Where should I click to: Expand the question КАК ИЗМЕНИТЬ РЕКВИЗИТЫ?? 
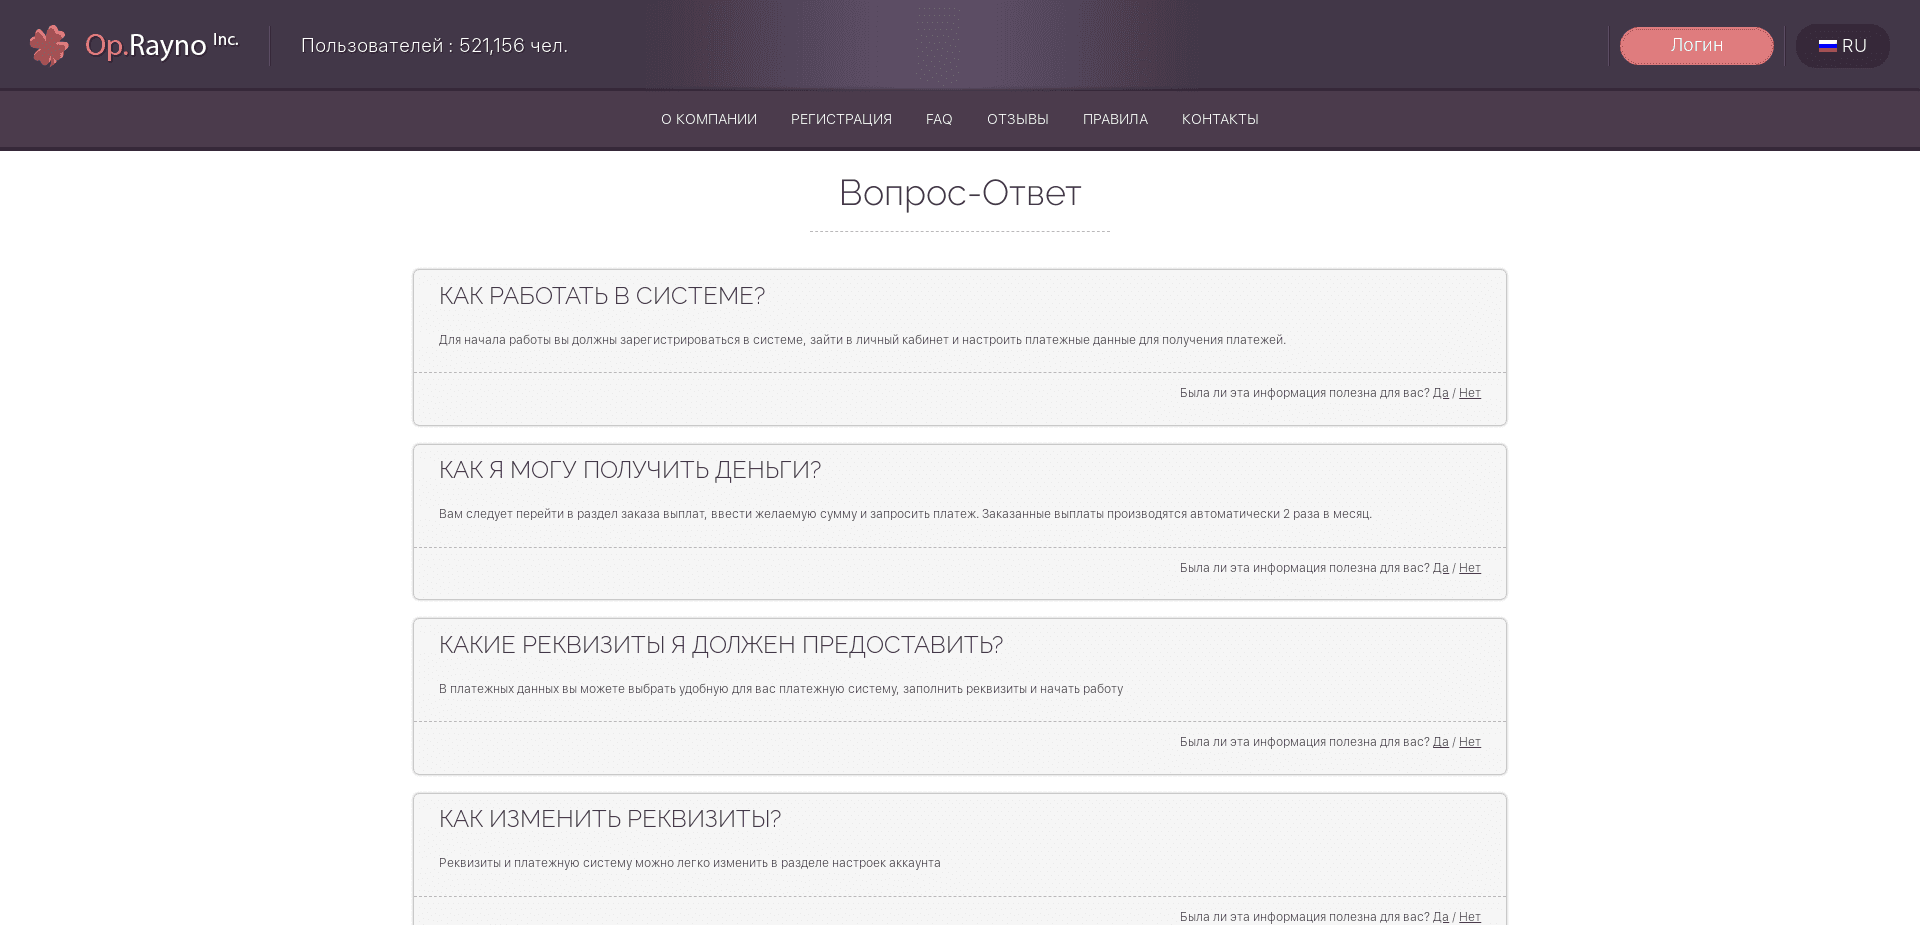click(611, 818)
